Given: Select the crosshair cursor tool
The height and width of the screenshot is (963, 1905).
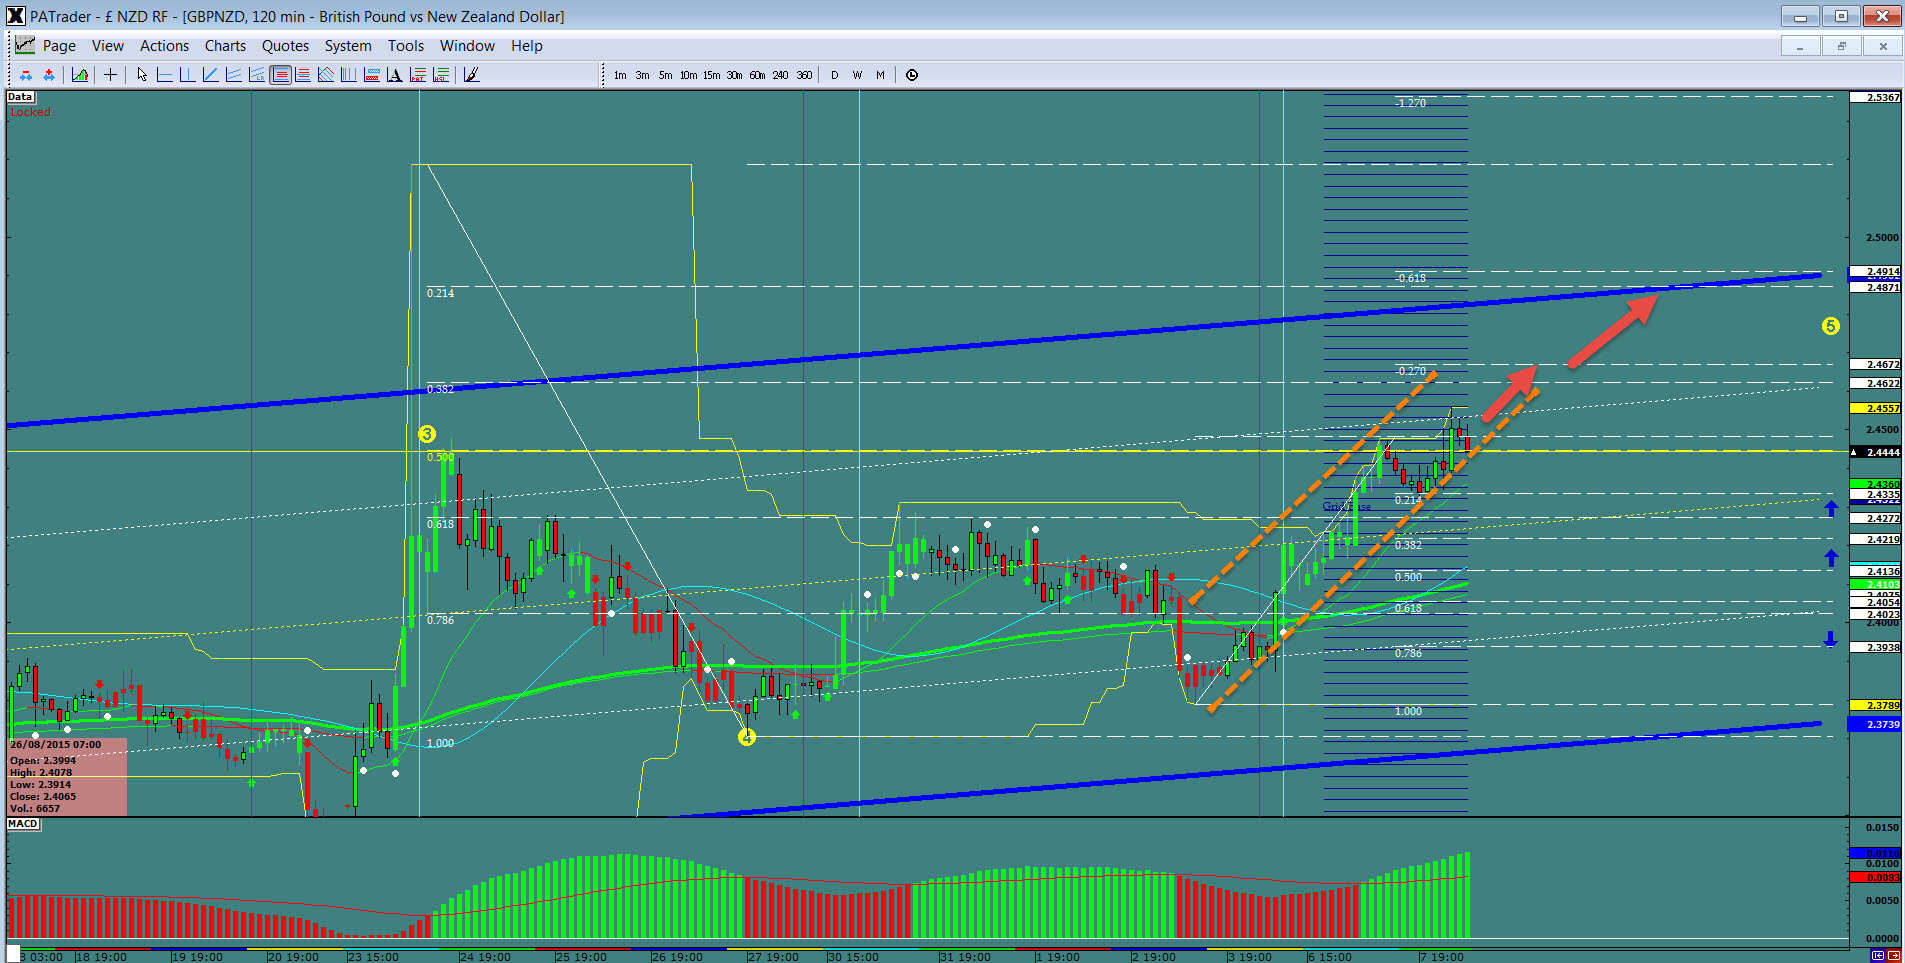Looking at the screenshot, I should tap(110, 75).
